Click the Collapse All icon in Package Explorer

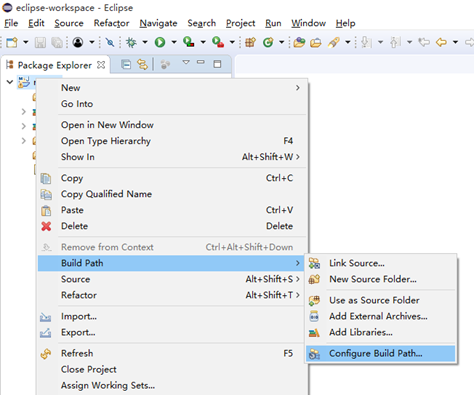(126, 64)
